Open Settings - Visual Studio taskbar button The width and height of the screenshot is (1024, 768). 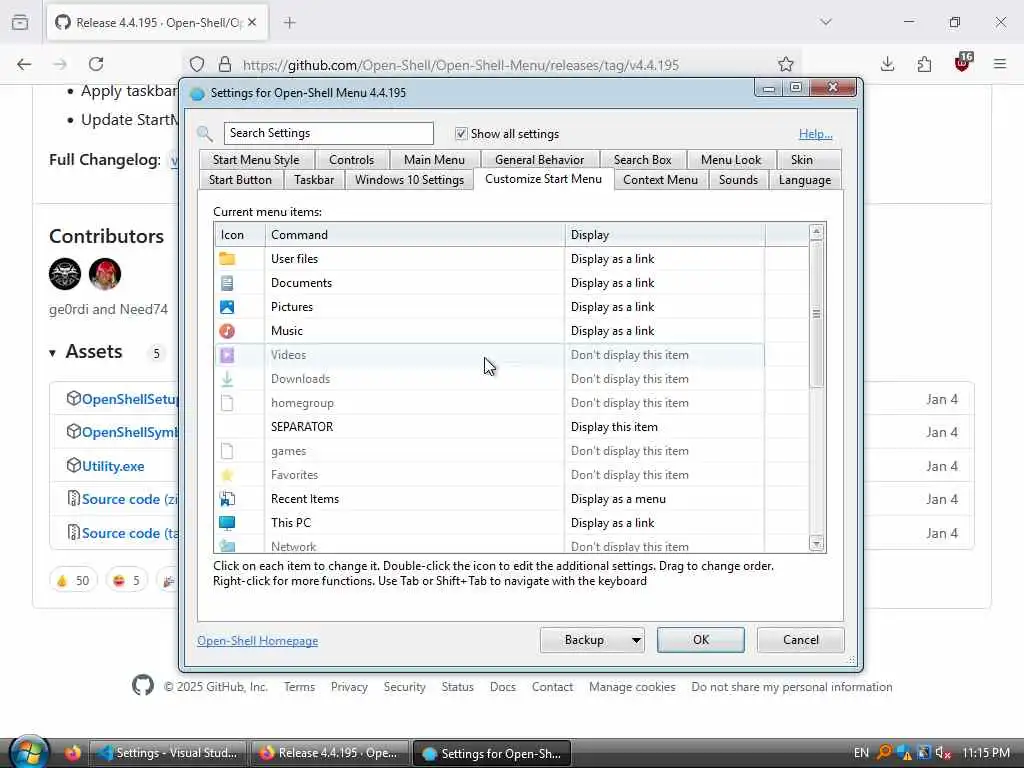(x=167, y=753)
